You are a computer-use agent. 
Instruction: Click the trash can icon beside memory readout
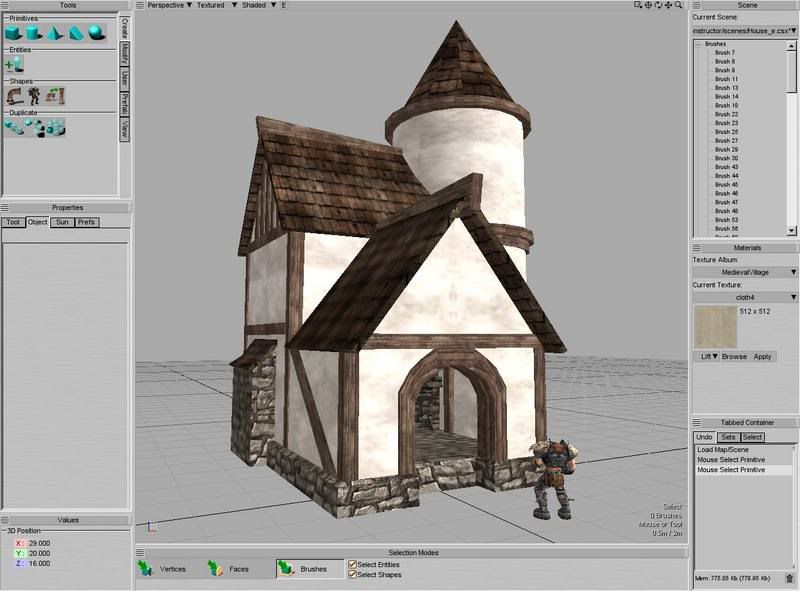789,578
